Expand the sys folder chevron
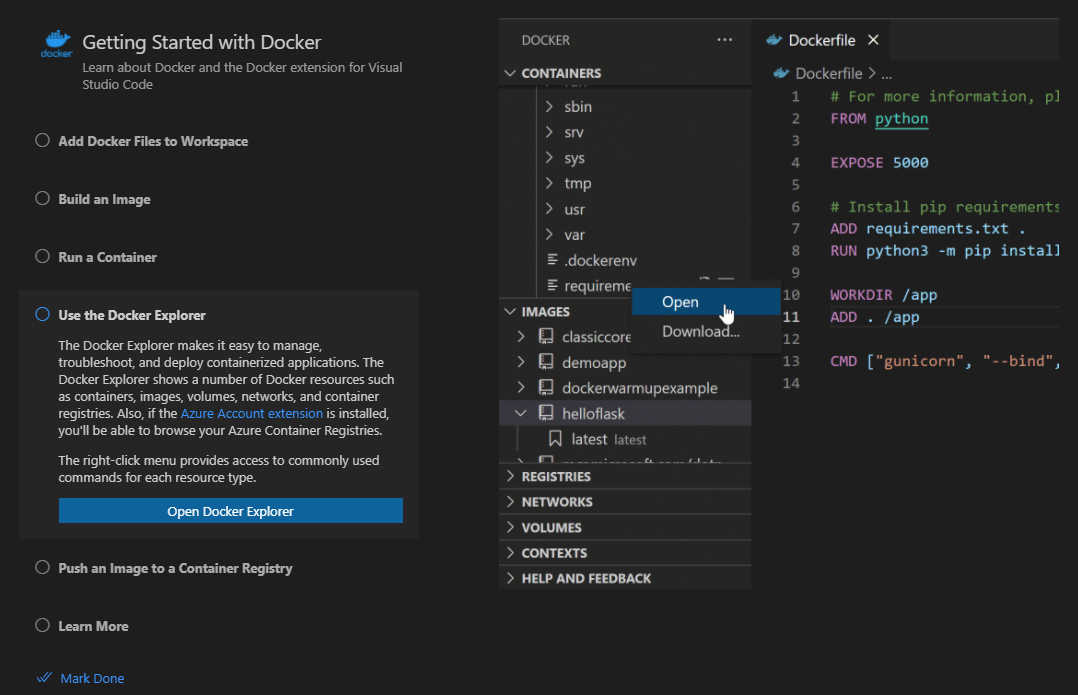1078x695 pixels. pyautogui.click(x=549, y=157)
